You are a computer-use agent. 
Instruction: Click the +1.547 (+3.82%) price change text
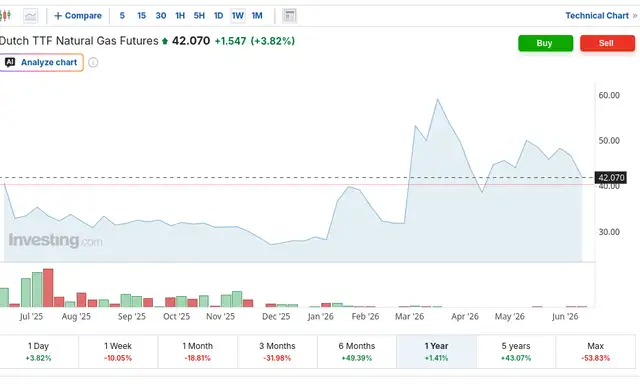click(x=255, y=41)
